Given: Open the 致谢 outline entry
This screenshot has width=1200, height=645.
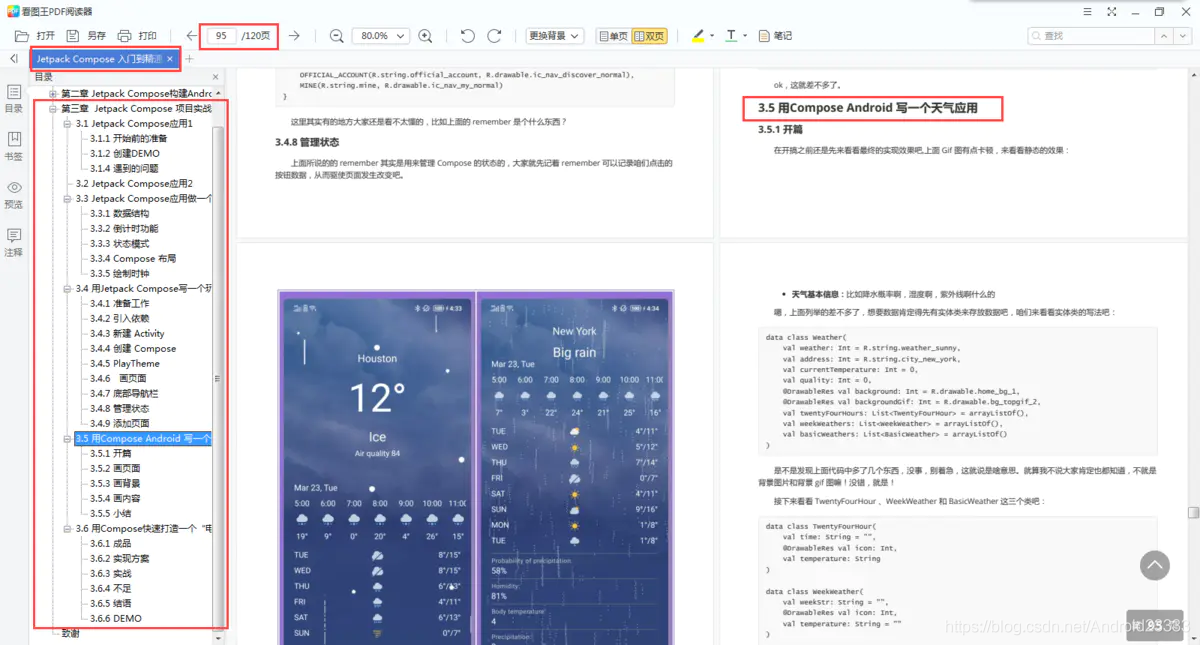Looking at the screenshot, I should coord(70,633).
